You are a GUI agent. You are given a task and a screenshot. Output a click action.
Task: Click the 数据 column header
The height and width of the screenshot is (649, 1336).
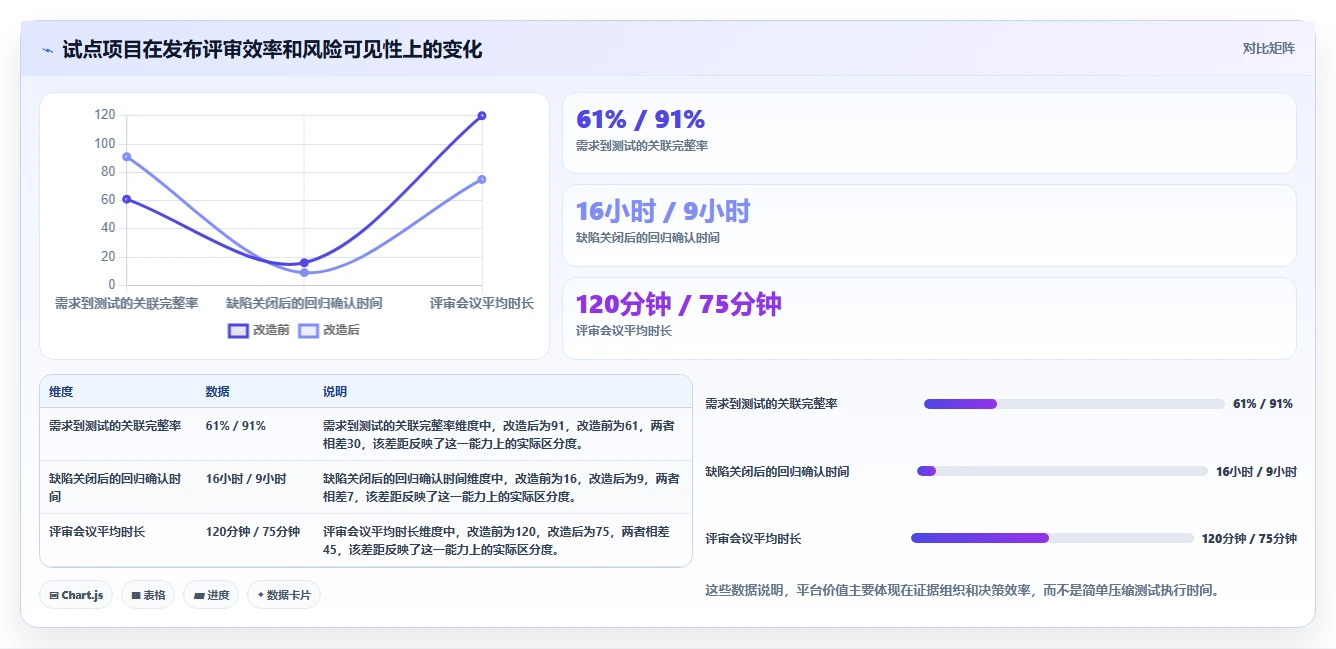(x=218, y=392)
